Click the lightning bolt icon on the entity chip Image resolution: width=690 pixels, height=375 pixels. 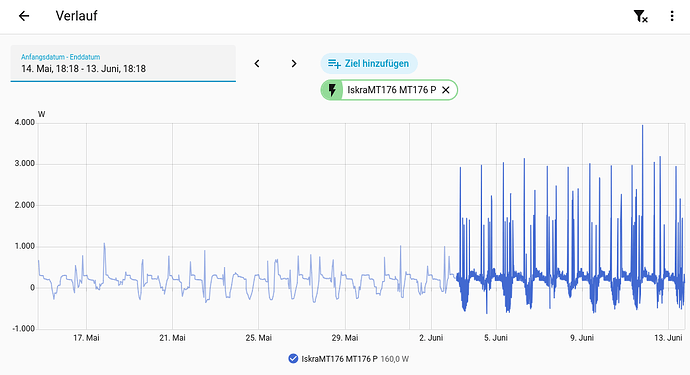click(332, 90)
